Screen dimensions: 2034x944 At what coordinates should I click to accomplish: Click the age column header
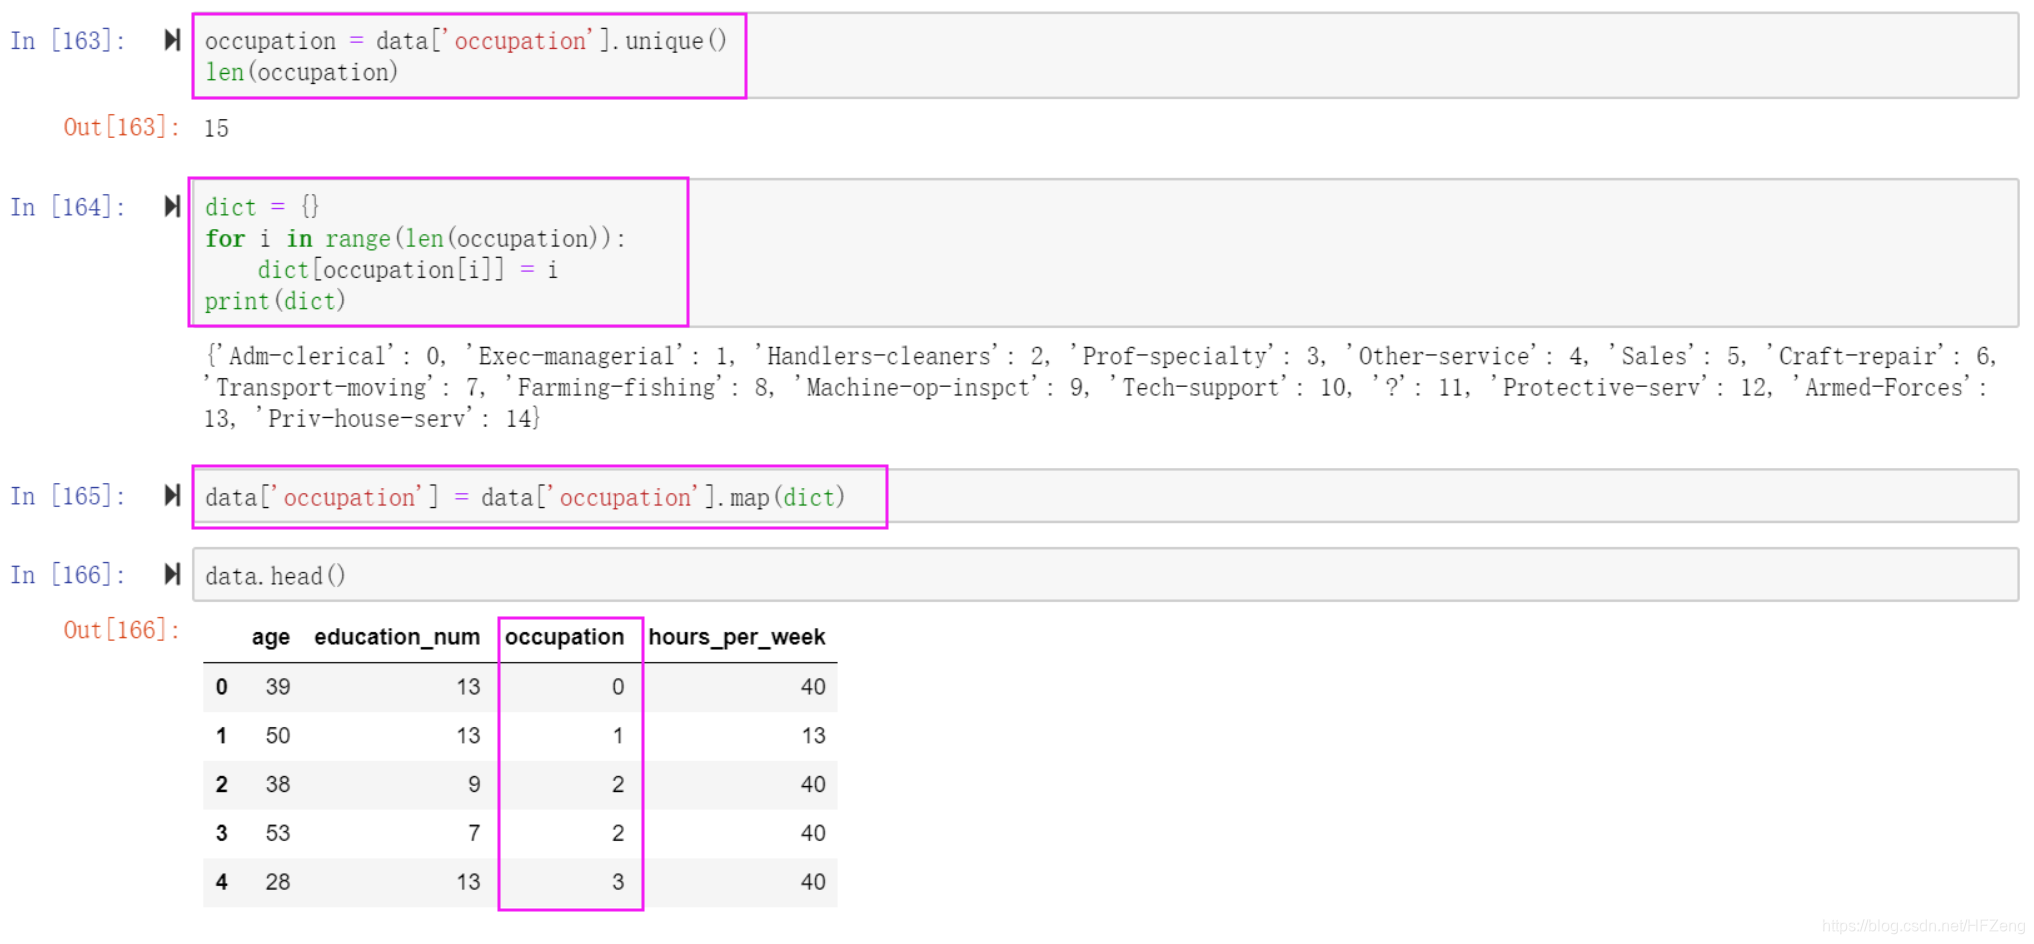[x=270, y=637]
